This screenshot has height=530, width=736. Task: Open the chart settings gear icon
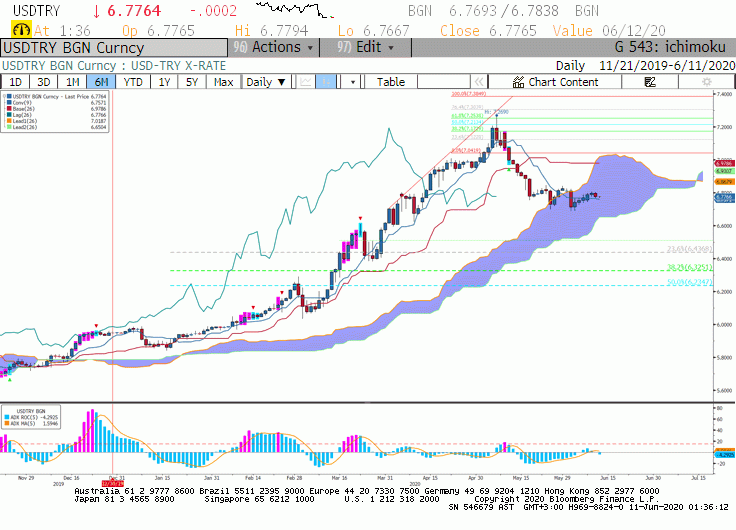coord(706,82)
